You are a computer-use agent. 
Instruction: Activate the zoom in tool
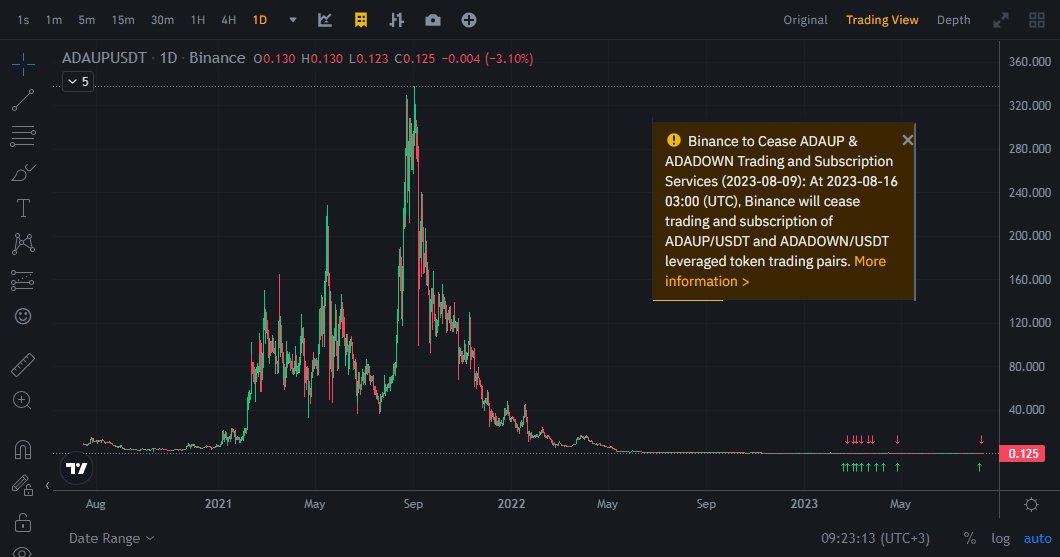coord(22,400)
